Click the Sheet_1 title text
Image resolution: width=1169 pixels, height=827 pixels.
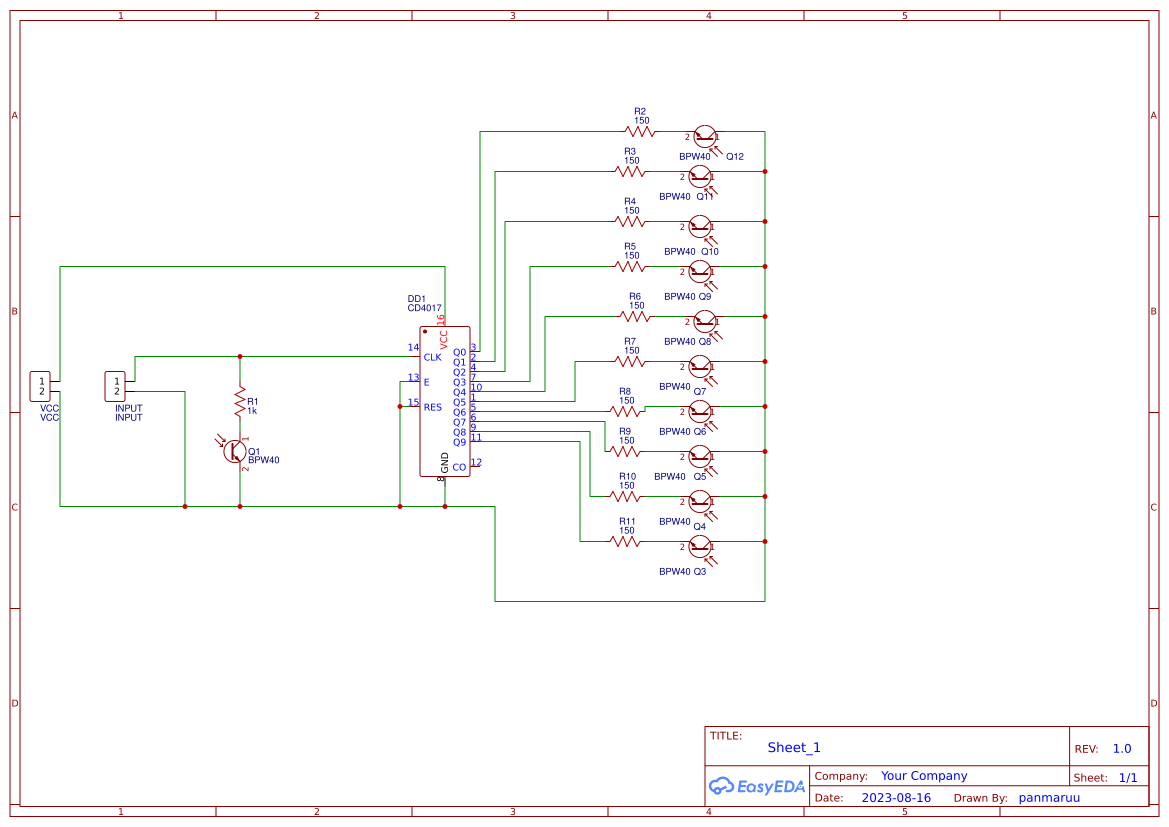pos(793,747)
